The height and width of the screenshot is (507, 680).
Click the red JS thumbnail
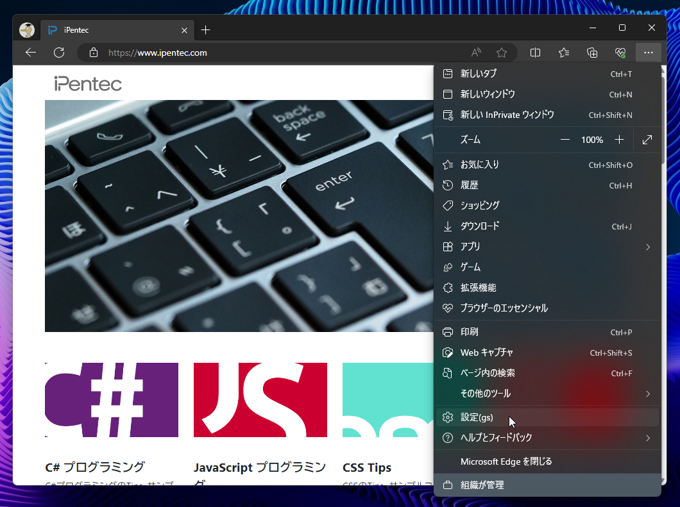coord(260,400)
